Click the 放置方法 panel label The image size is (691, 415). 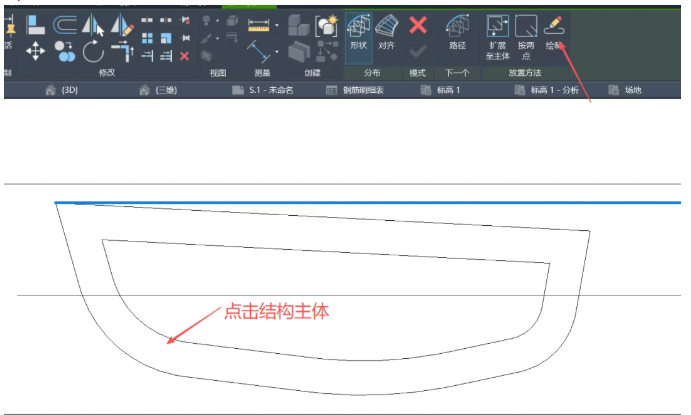coord(524,73)
